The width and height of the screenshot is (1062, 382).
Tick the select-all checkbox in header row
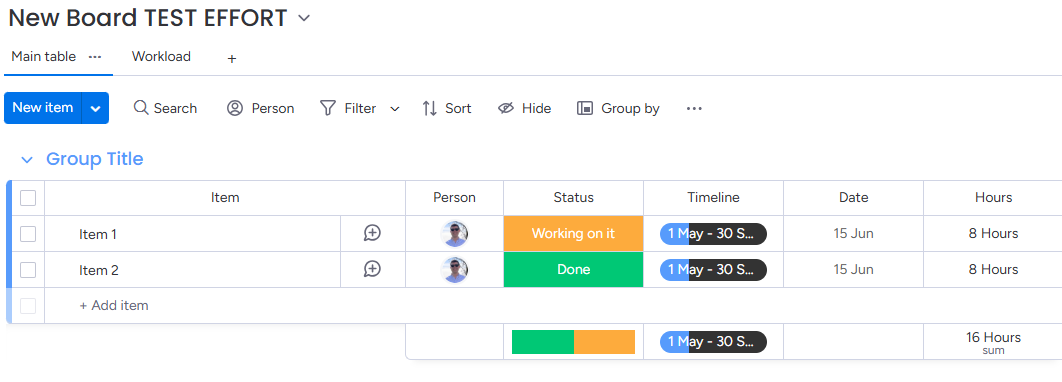pyautogui.click(x=28, y=198)
